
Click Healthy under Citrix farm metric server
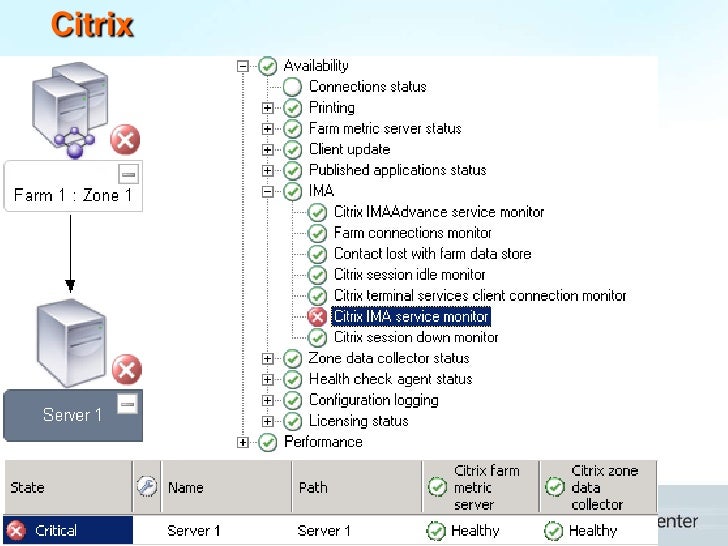[x=475, y=531]
